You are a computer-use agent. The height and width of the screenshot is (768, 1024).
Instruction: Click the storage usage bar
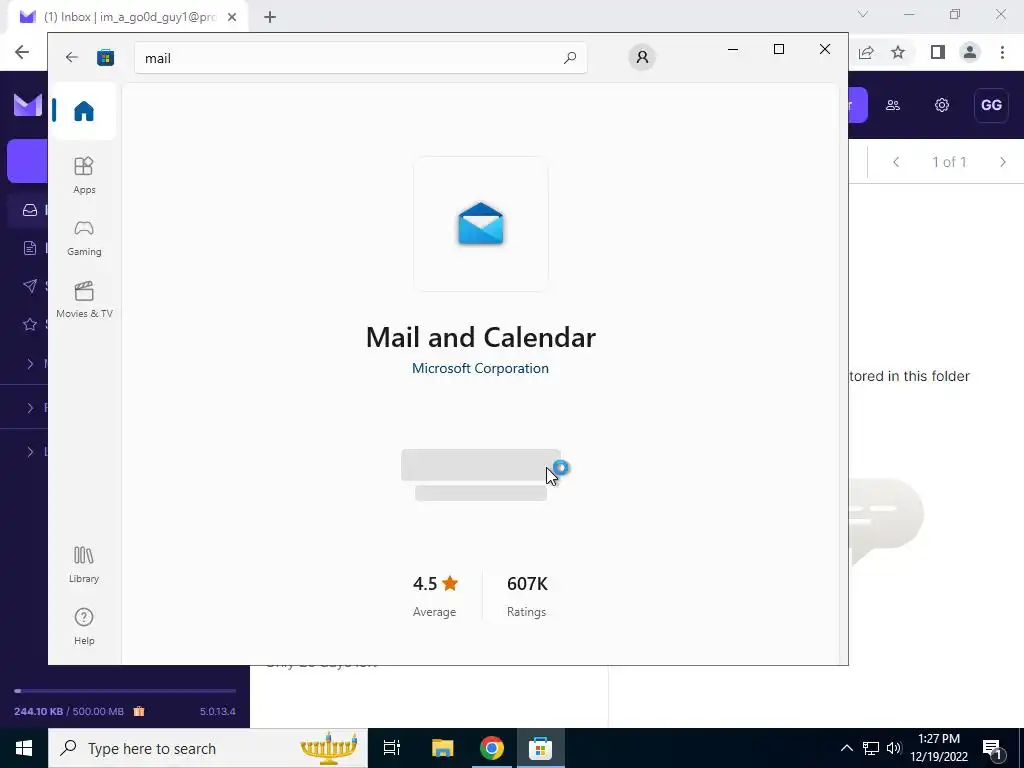125,690
